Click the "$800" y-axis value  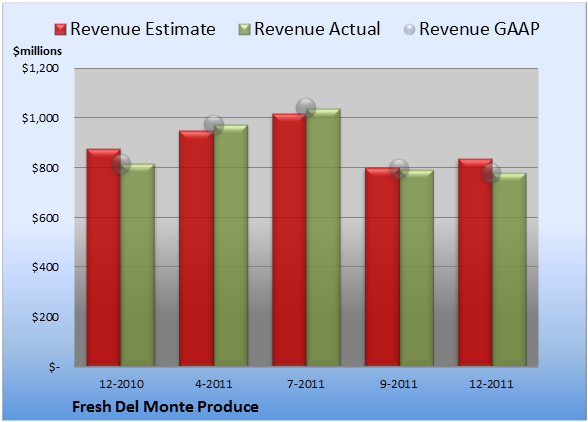pyautogui.click(x=45, y=168)
